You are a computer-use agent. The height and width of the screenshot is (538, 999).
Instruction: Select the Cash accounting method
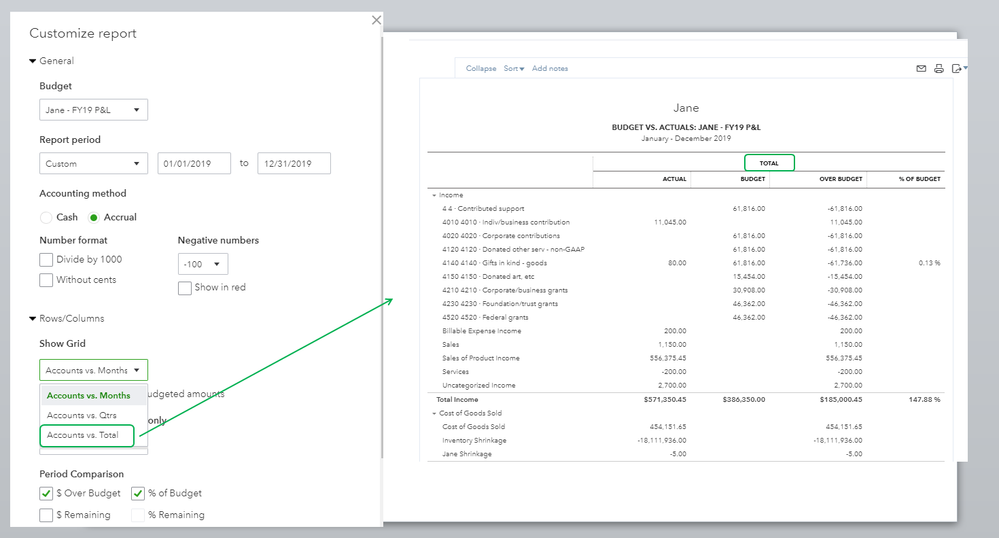(x=46, y=217)
